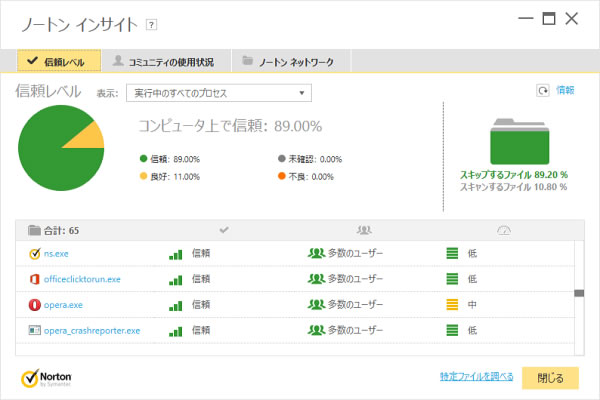Viewport: 600px width, 400px height.
Task: Click the orange 不良 legend dot
Action: 282,176
